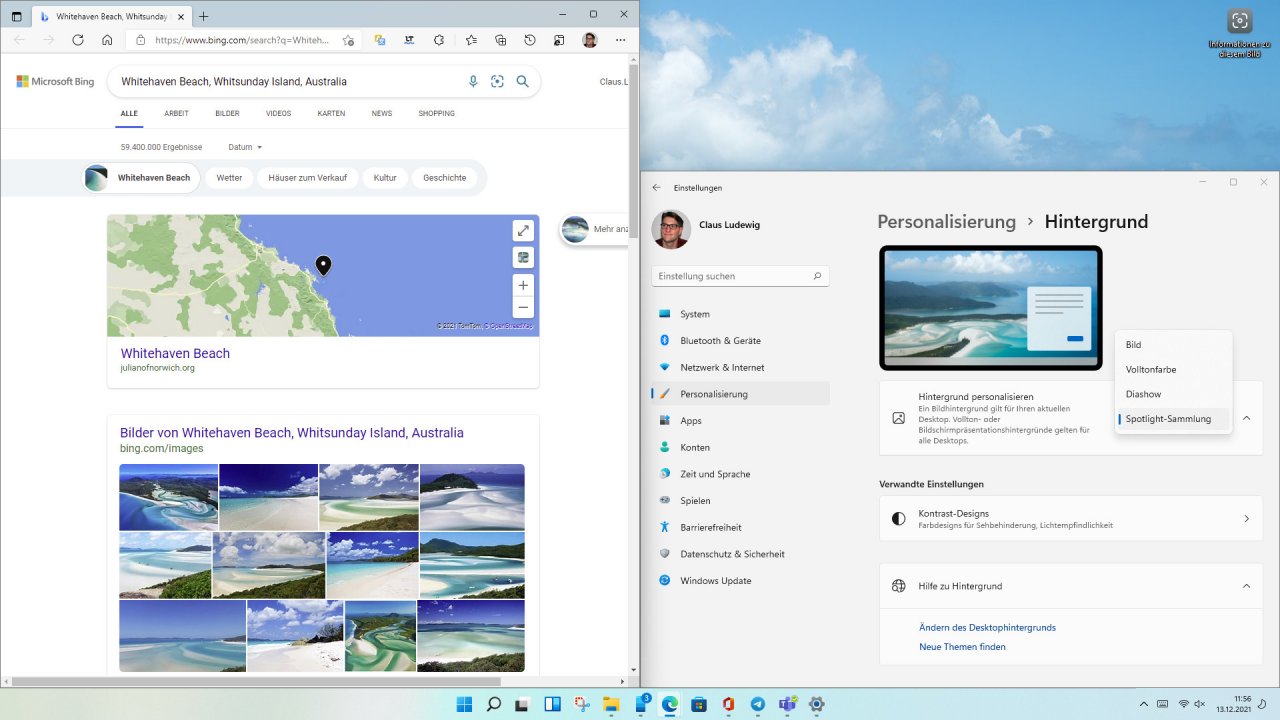
Task: Select Spotlight-Sammlung option
Action: coord(1173,419)
